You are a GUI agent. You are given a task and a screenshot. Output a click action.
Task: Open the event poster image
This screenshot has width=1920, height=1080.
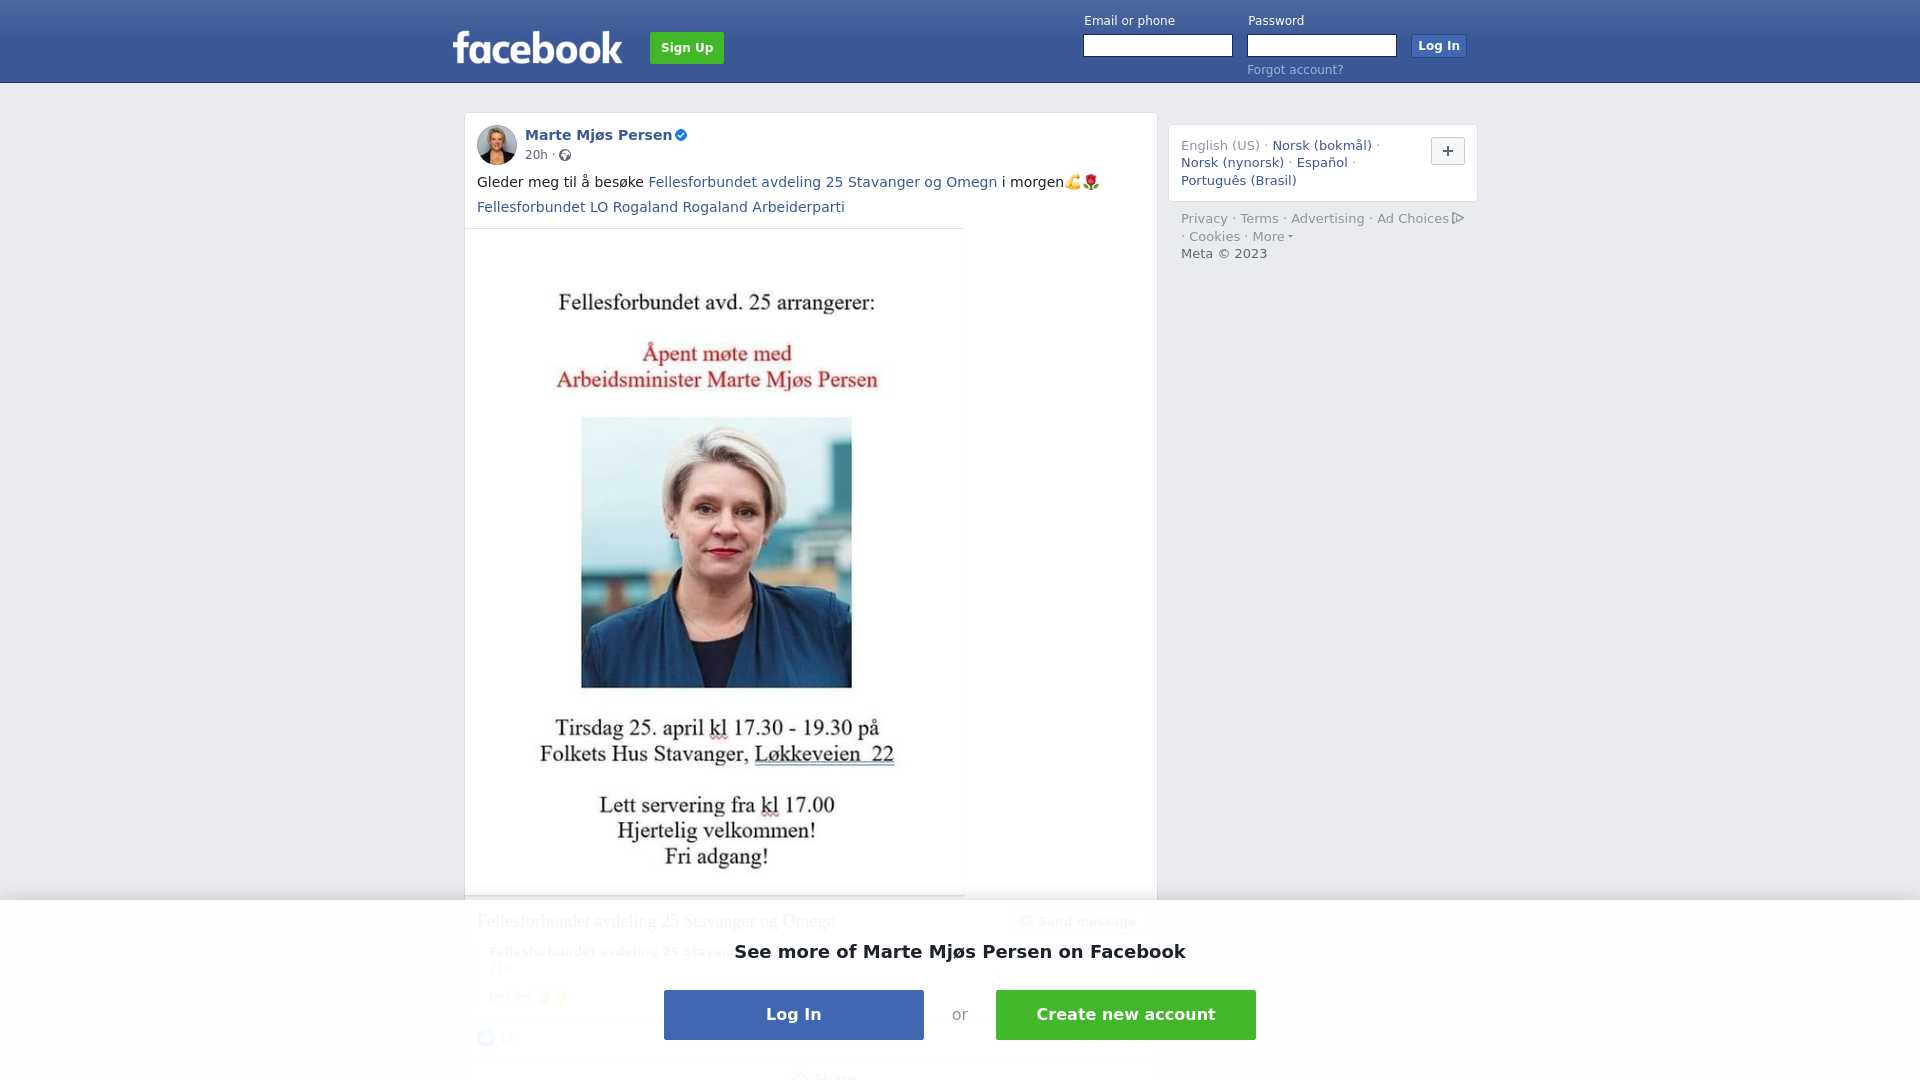[715, 562]
